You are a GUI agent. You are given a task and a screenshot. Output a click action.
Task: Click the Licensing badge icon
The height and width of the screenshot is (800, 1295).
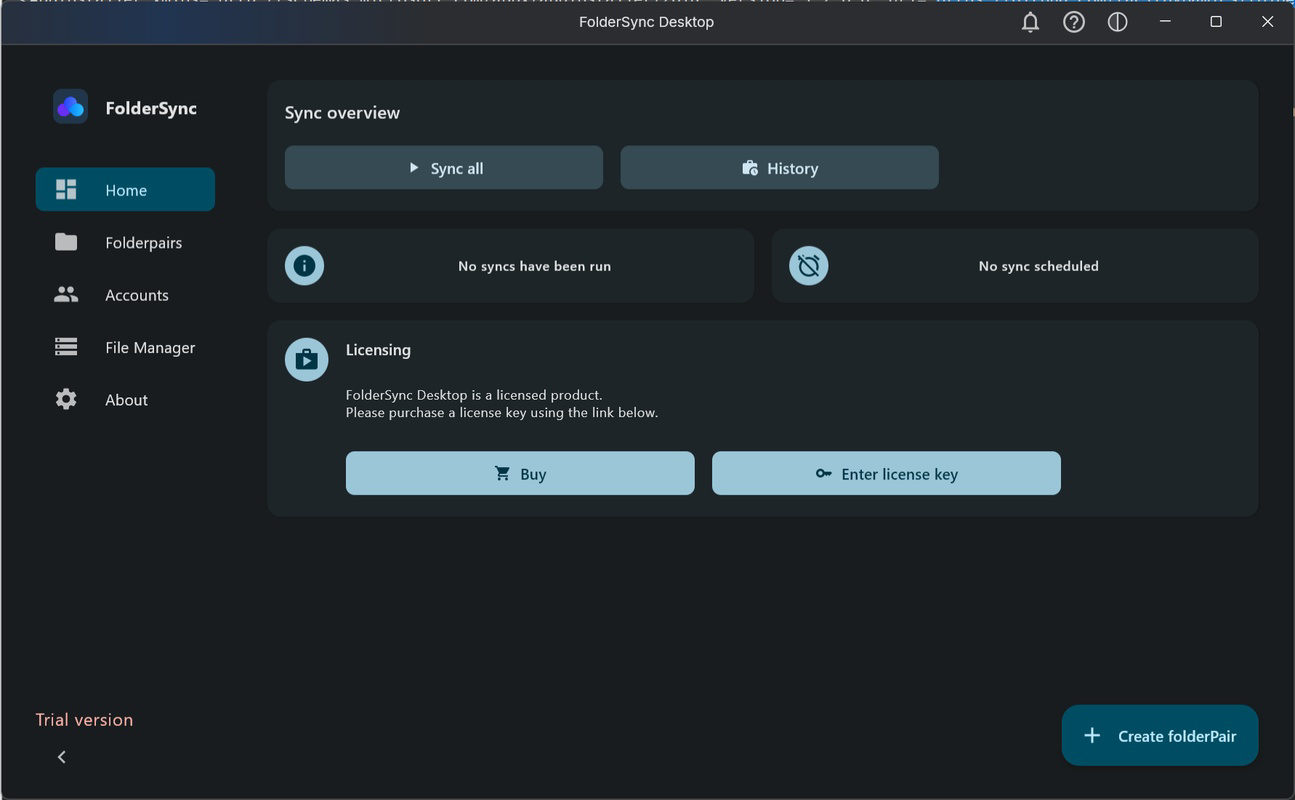click(307, 360)
